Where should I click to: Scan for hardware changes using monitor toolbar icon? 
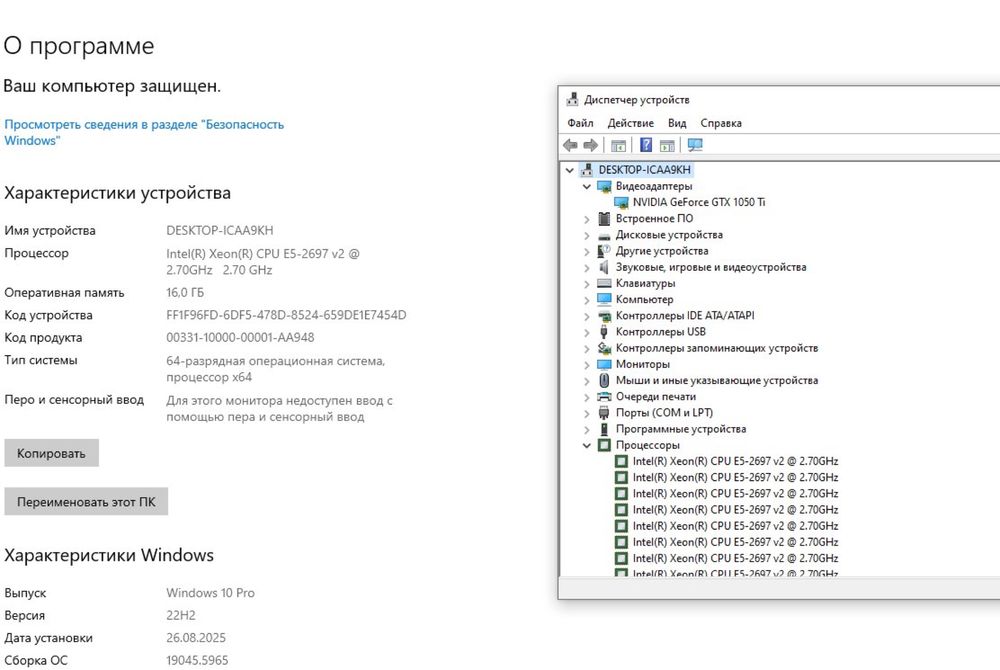pos(695,145)
